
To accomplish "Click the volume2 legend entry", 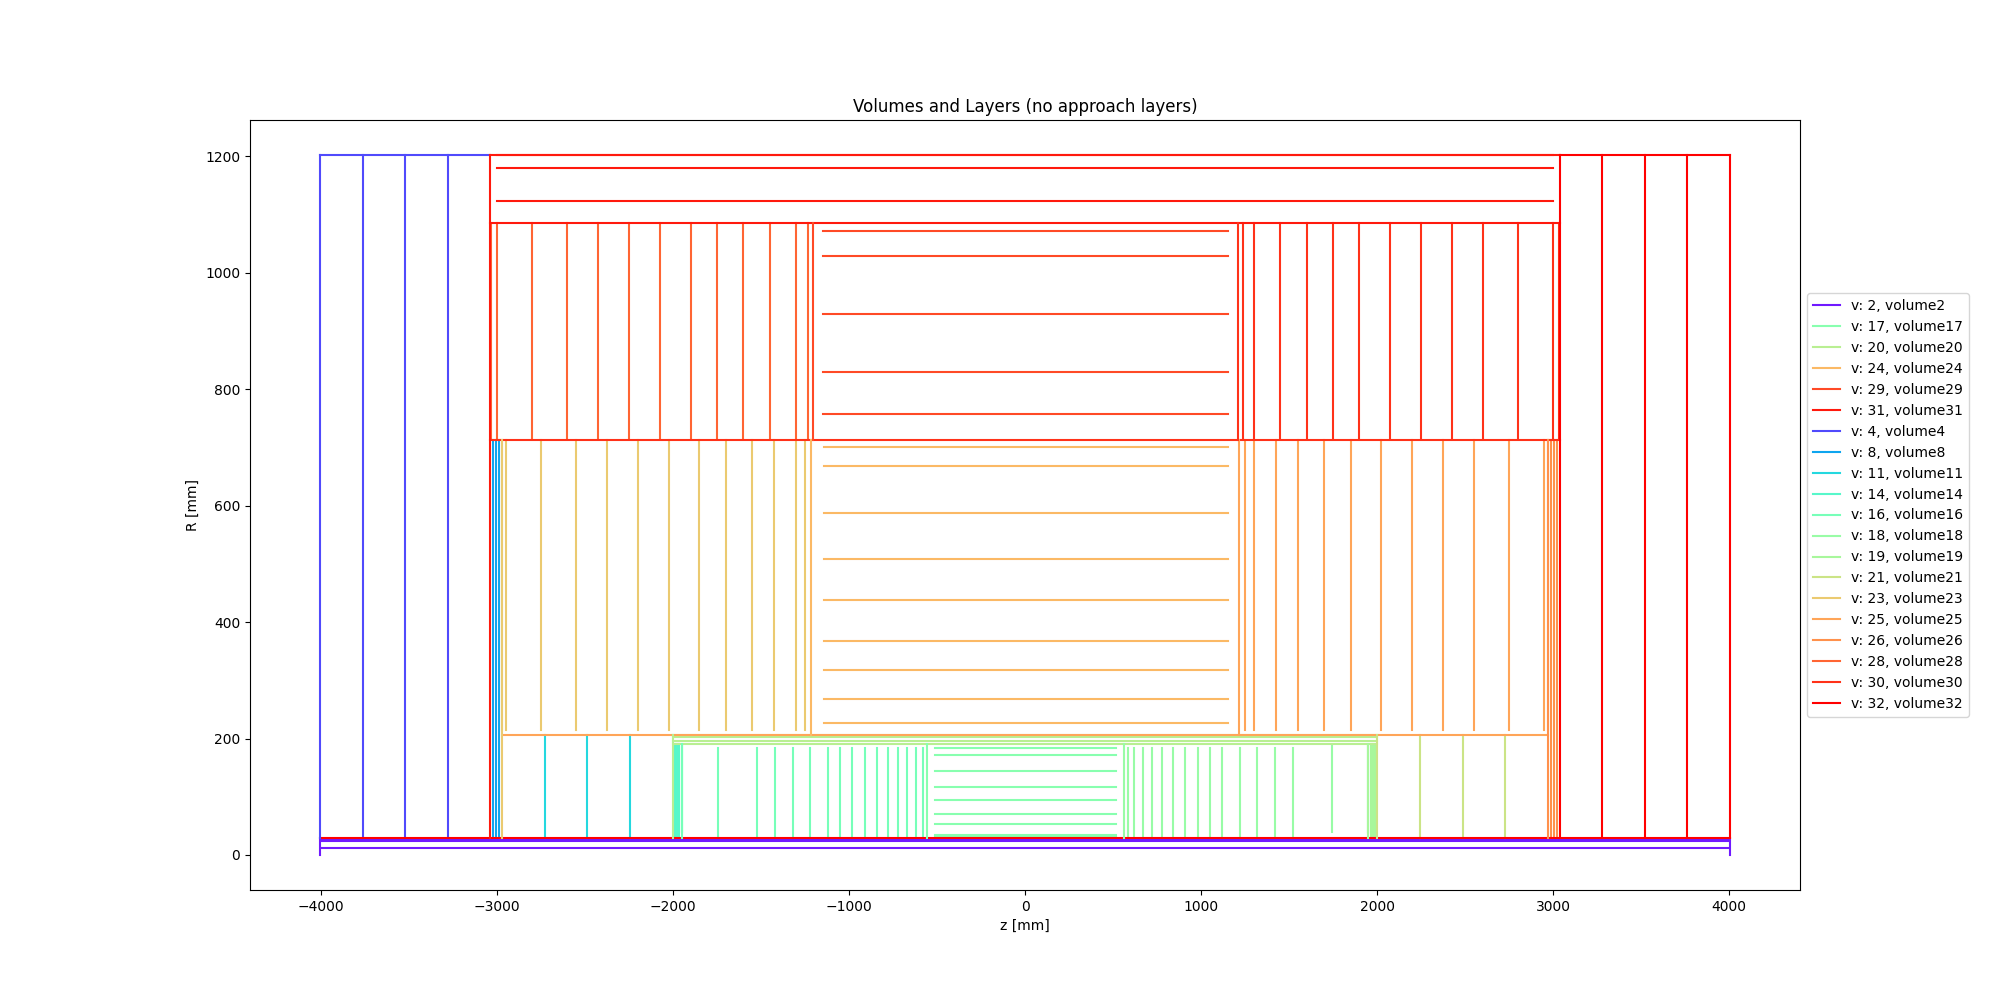I will (x=1888, y=306).
